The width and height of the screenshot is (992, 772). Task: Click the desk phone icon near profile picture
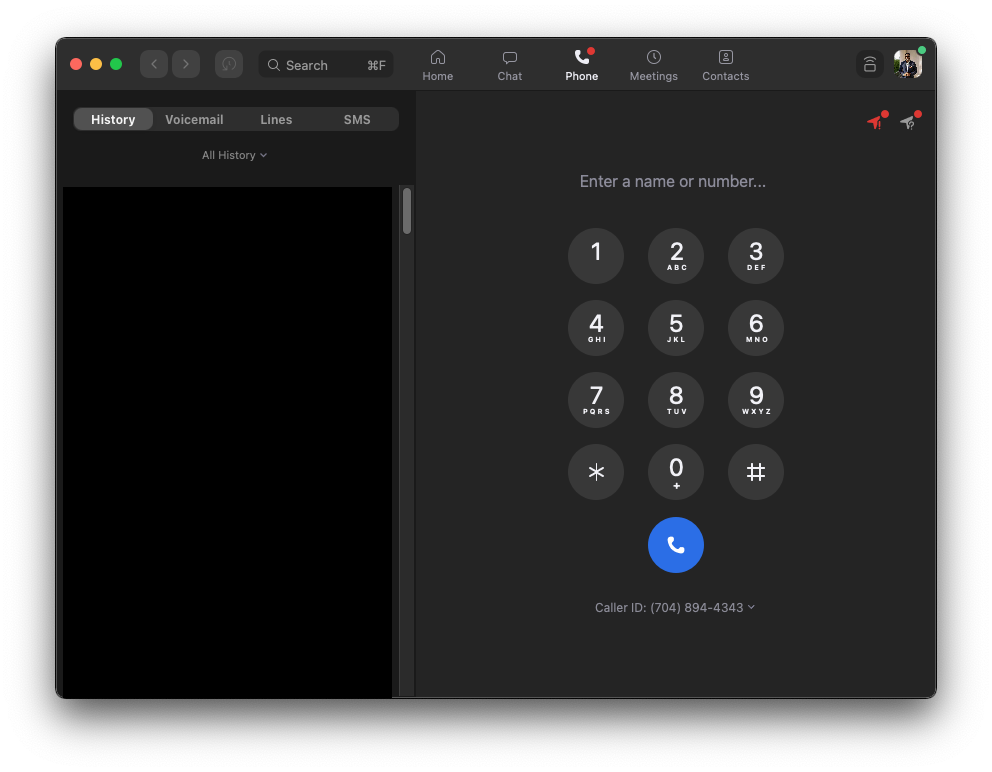(x=870, y=64)
